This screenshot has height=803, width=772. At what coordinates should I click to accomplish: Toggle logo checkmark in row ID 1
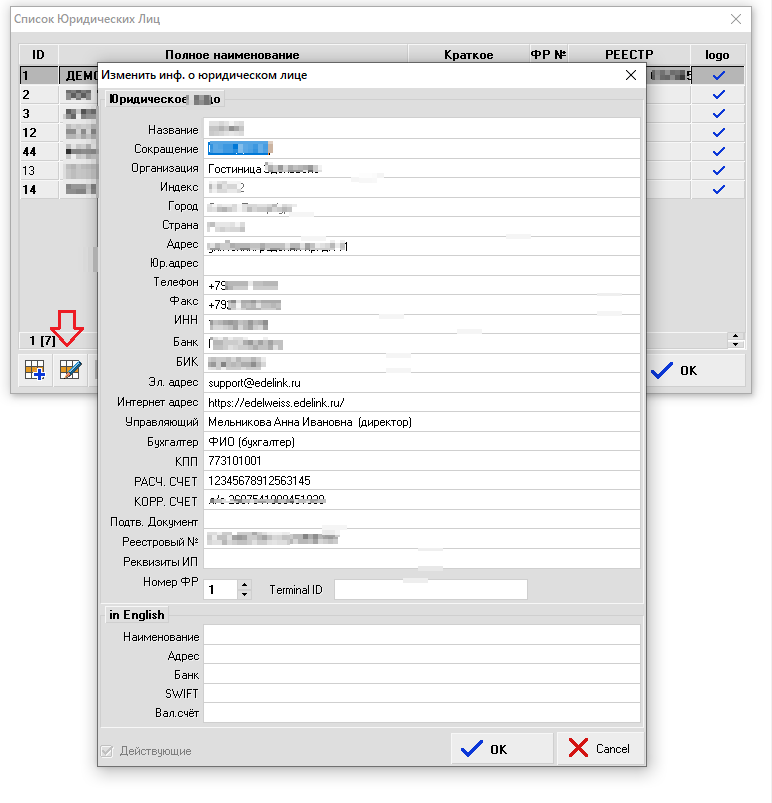(718, 76)
